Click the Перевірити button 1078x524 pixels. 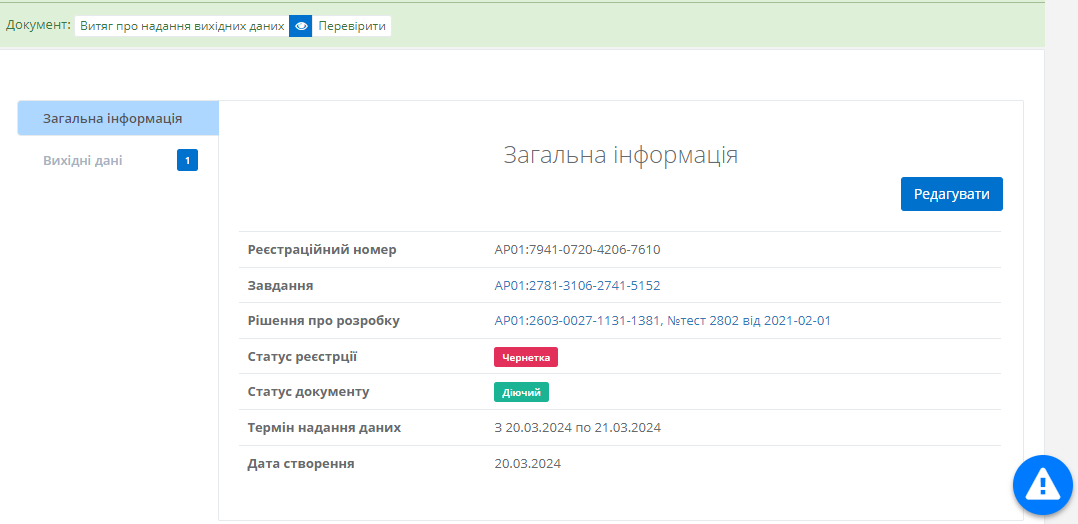click(x=352, y=26)
